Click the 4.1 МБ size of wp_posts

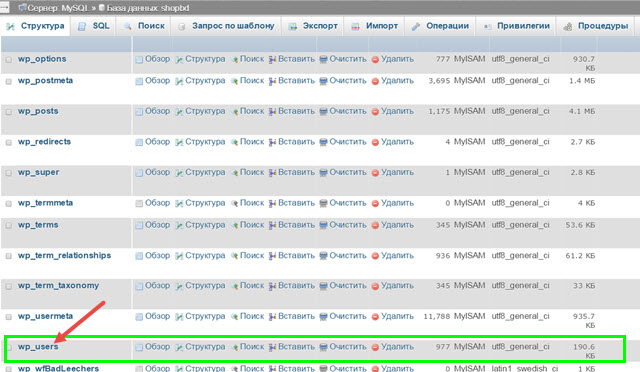(x=582, y=111)
